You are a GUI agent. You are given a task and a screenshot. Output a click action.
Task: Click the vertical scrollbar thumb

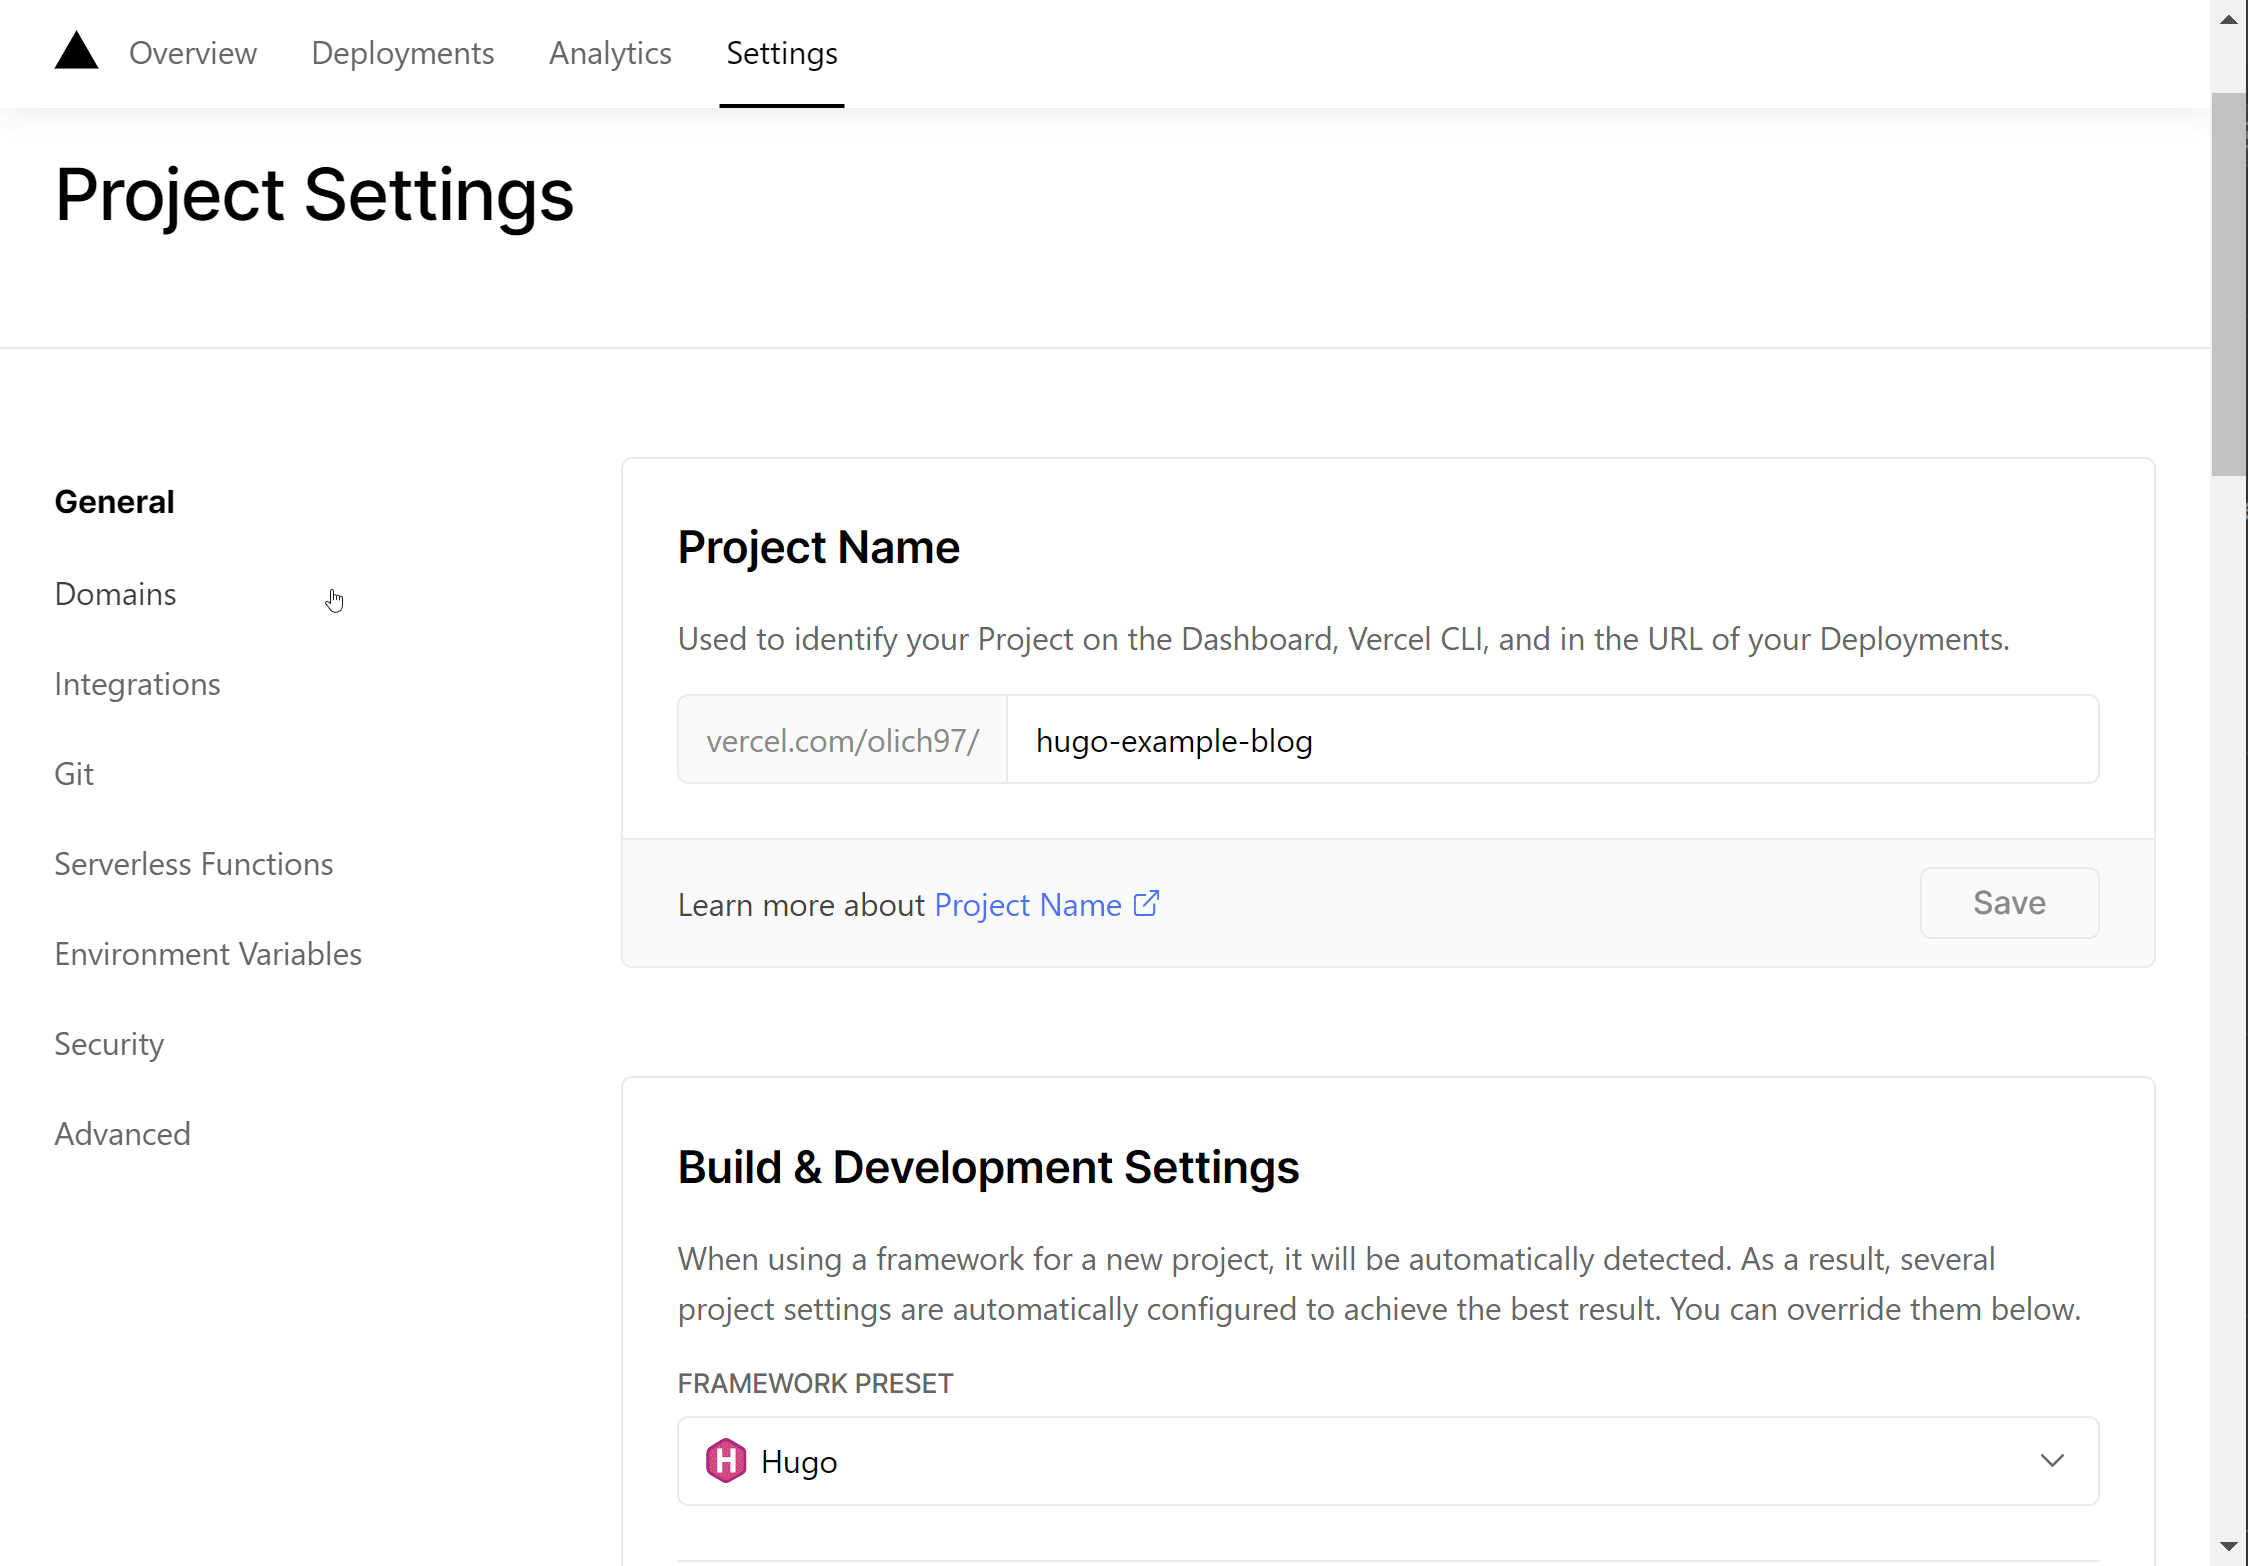pyautogui.click(x=2228, y=284)
